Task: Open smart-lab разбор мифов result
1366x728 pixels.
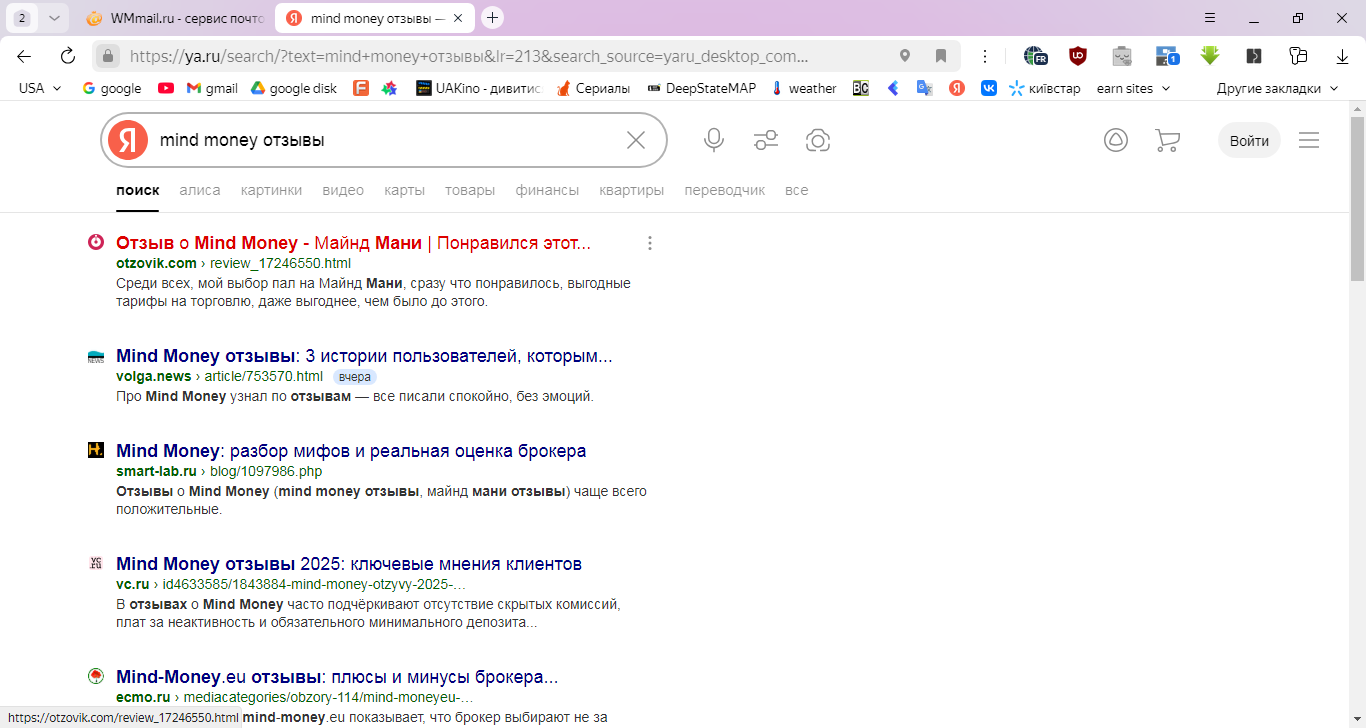Action: pyautogui.click(x=351, y=451)
